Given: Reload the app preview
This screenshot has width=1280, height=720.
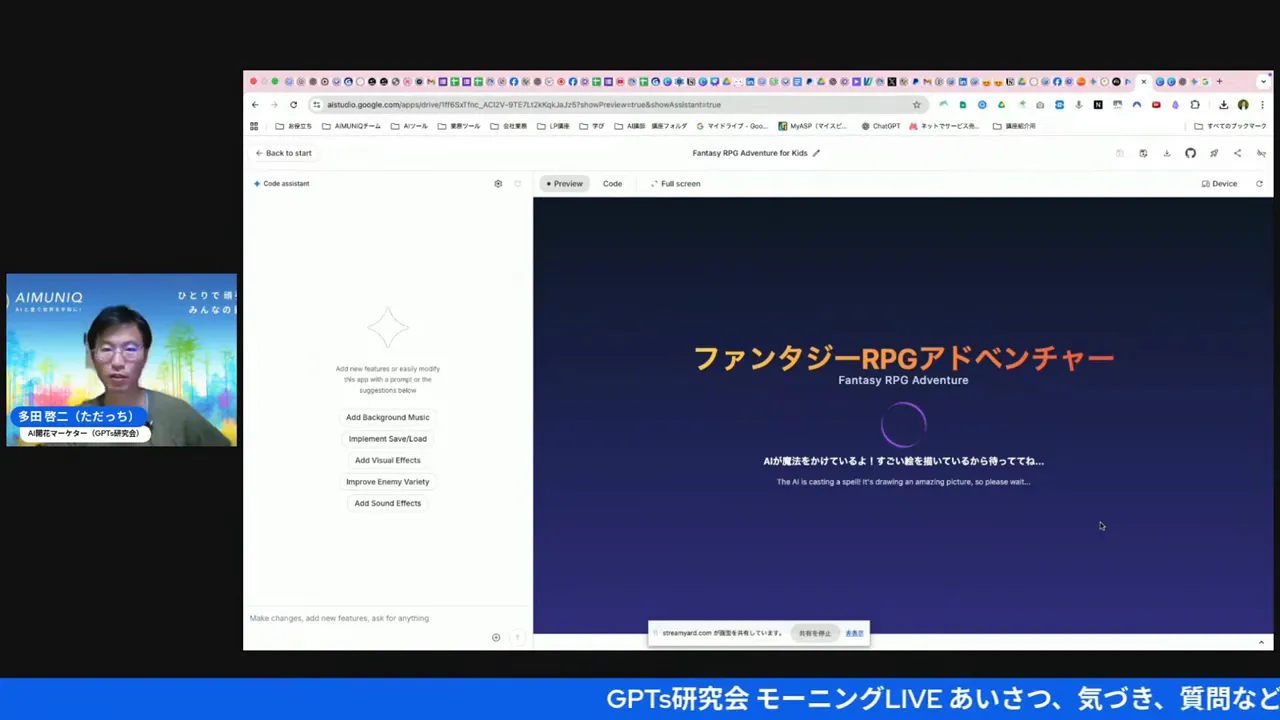Looking at the screenshot, I should pos(1259,184).
